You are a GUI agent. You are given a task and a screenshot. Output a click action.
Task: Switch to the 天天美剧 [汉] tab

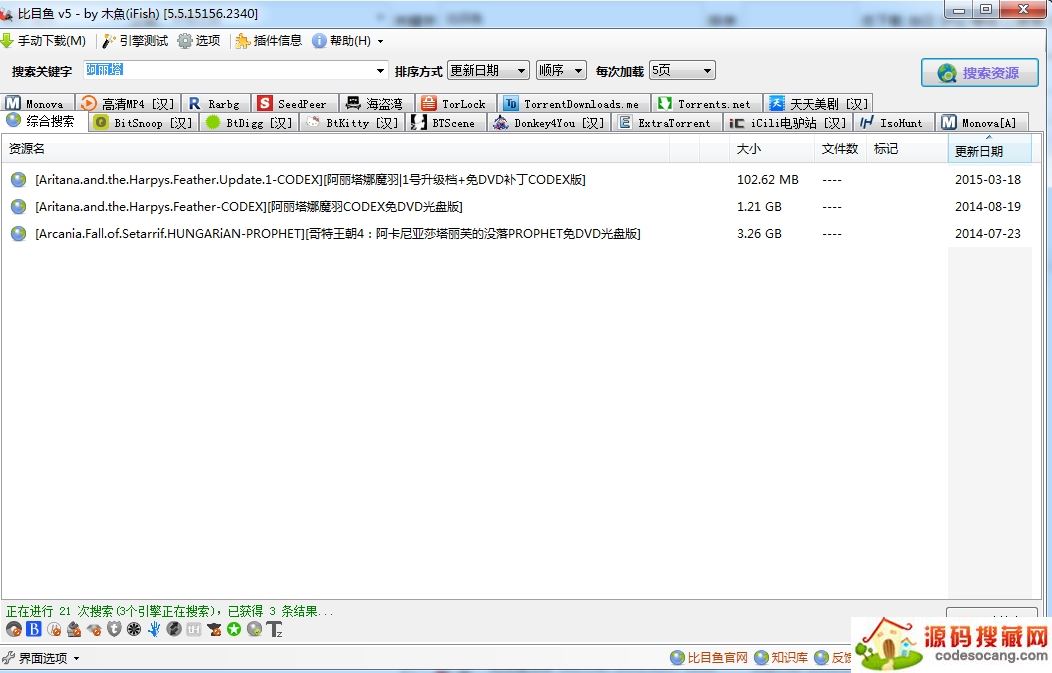(x=818, y=103)
